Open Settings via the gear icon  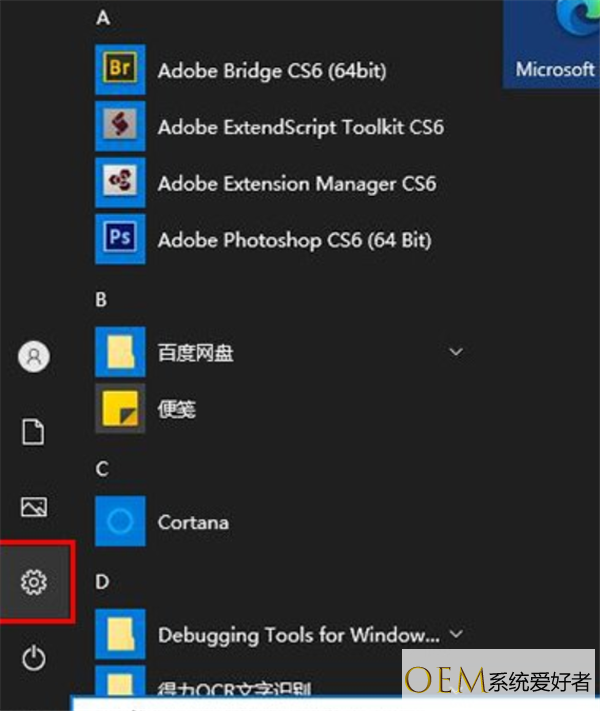(35, 581)
